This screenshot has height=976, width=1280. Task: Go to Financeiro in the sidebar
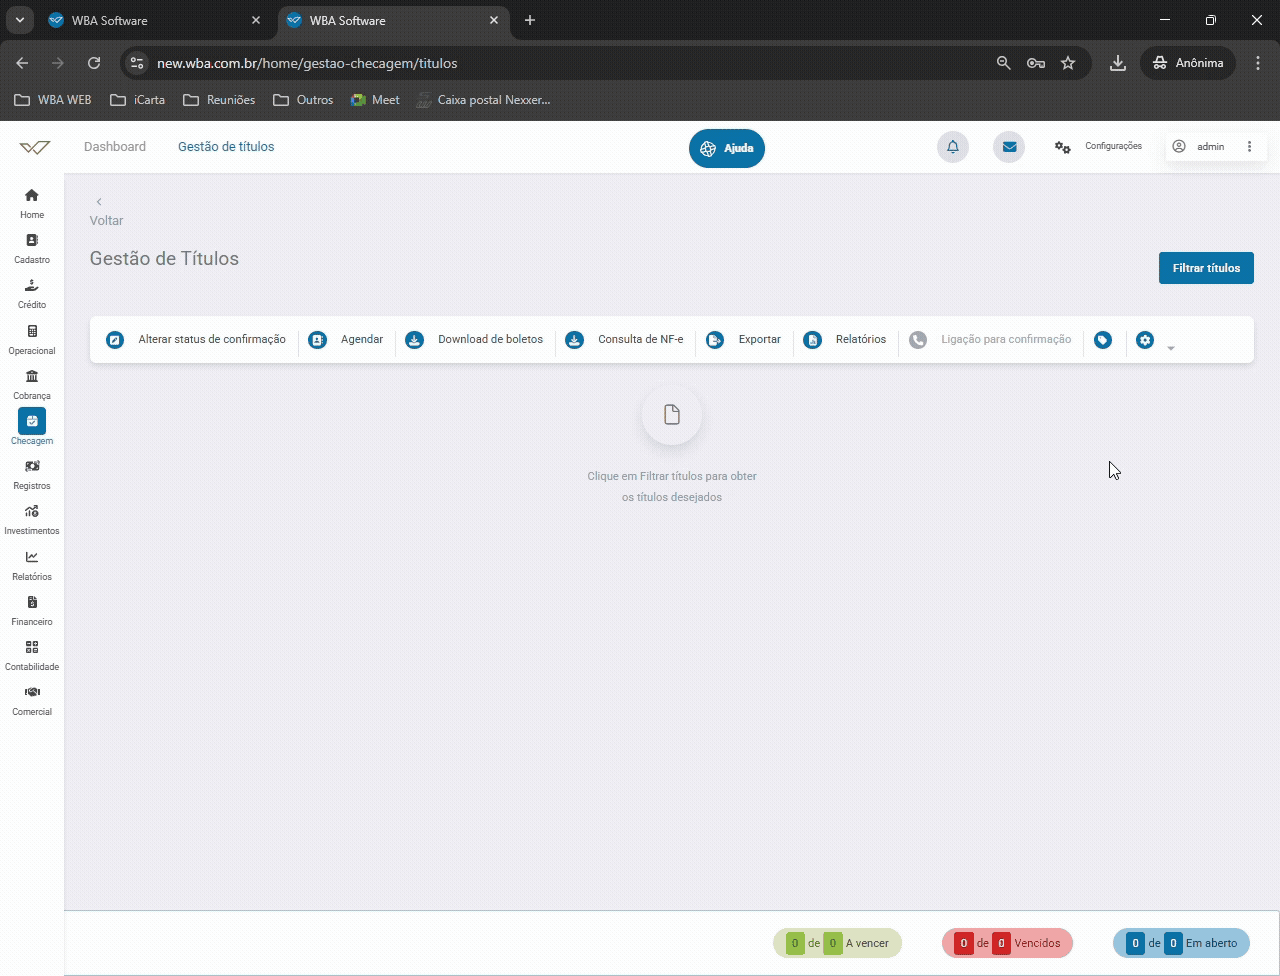32,610
